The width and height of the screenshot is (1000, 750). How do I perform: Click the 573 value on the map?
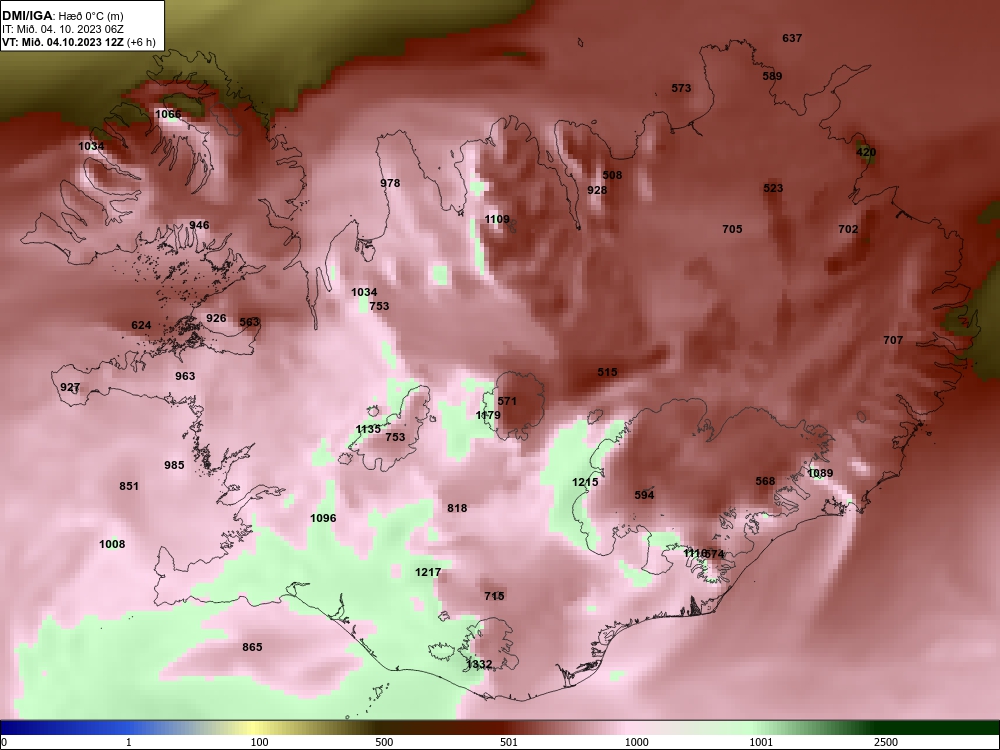point(681,88)
